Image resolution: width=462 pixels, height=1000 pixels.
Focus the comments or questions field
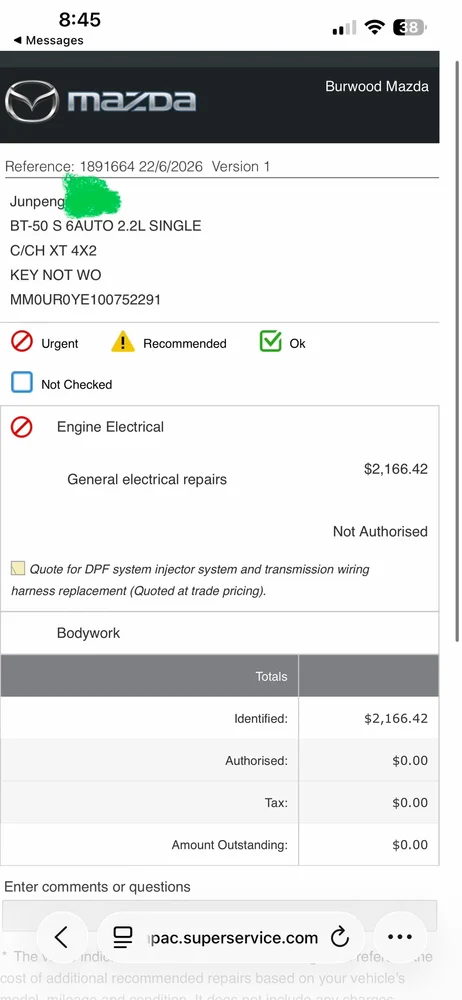220,916
